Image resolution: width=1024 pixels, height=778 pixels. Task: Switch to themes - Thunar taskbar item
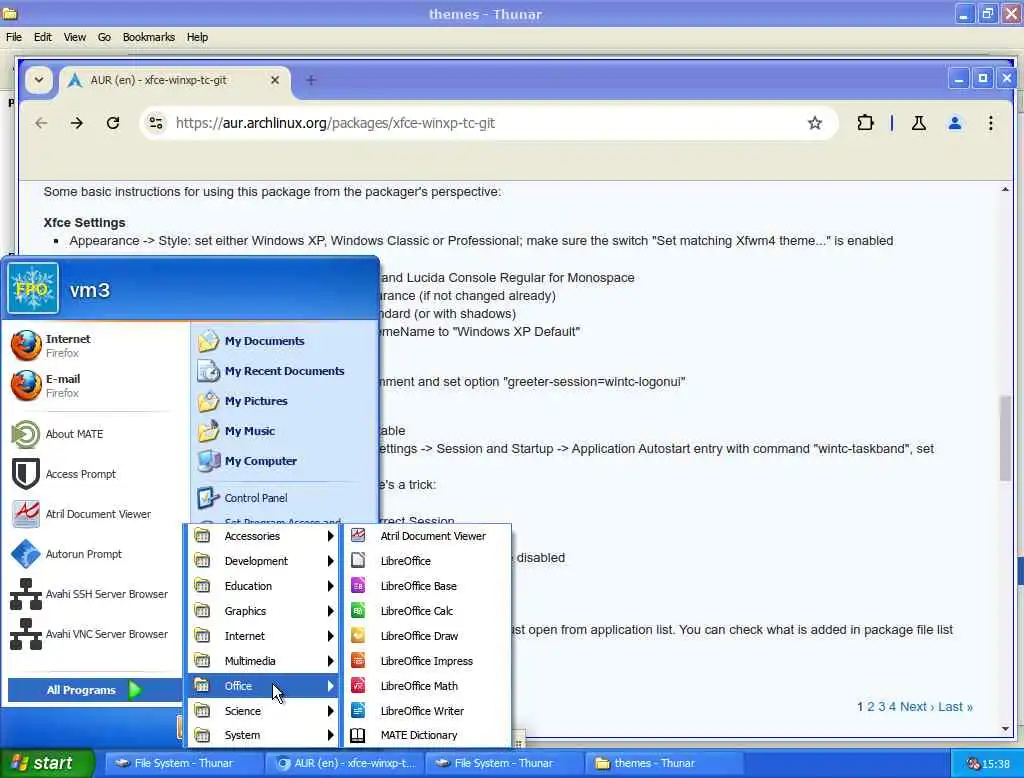coord(664,763)
